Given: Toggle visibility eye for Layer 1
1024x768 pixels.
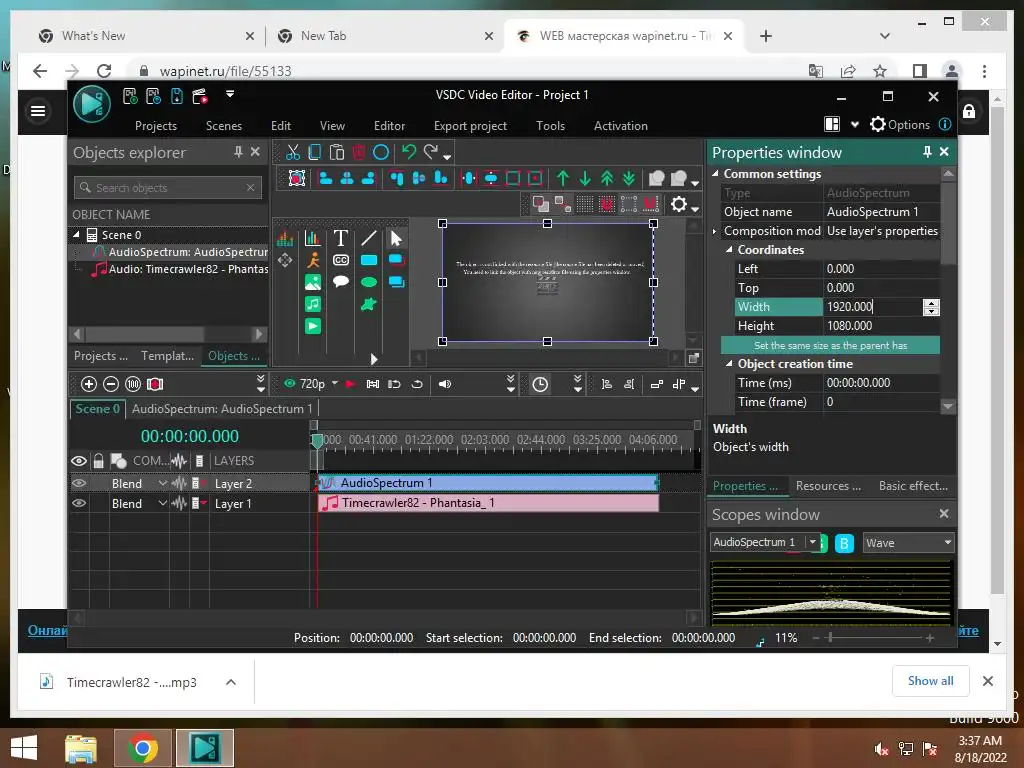Looking at the screenshot, I should 79,504.
